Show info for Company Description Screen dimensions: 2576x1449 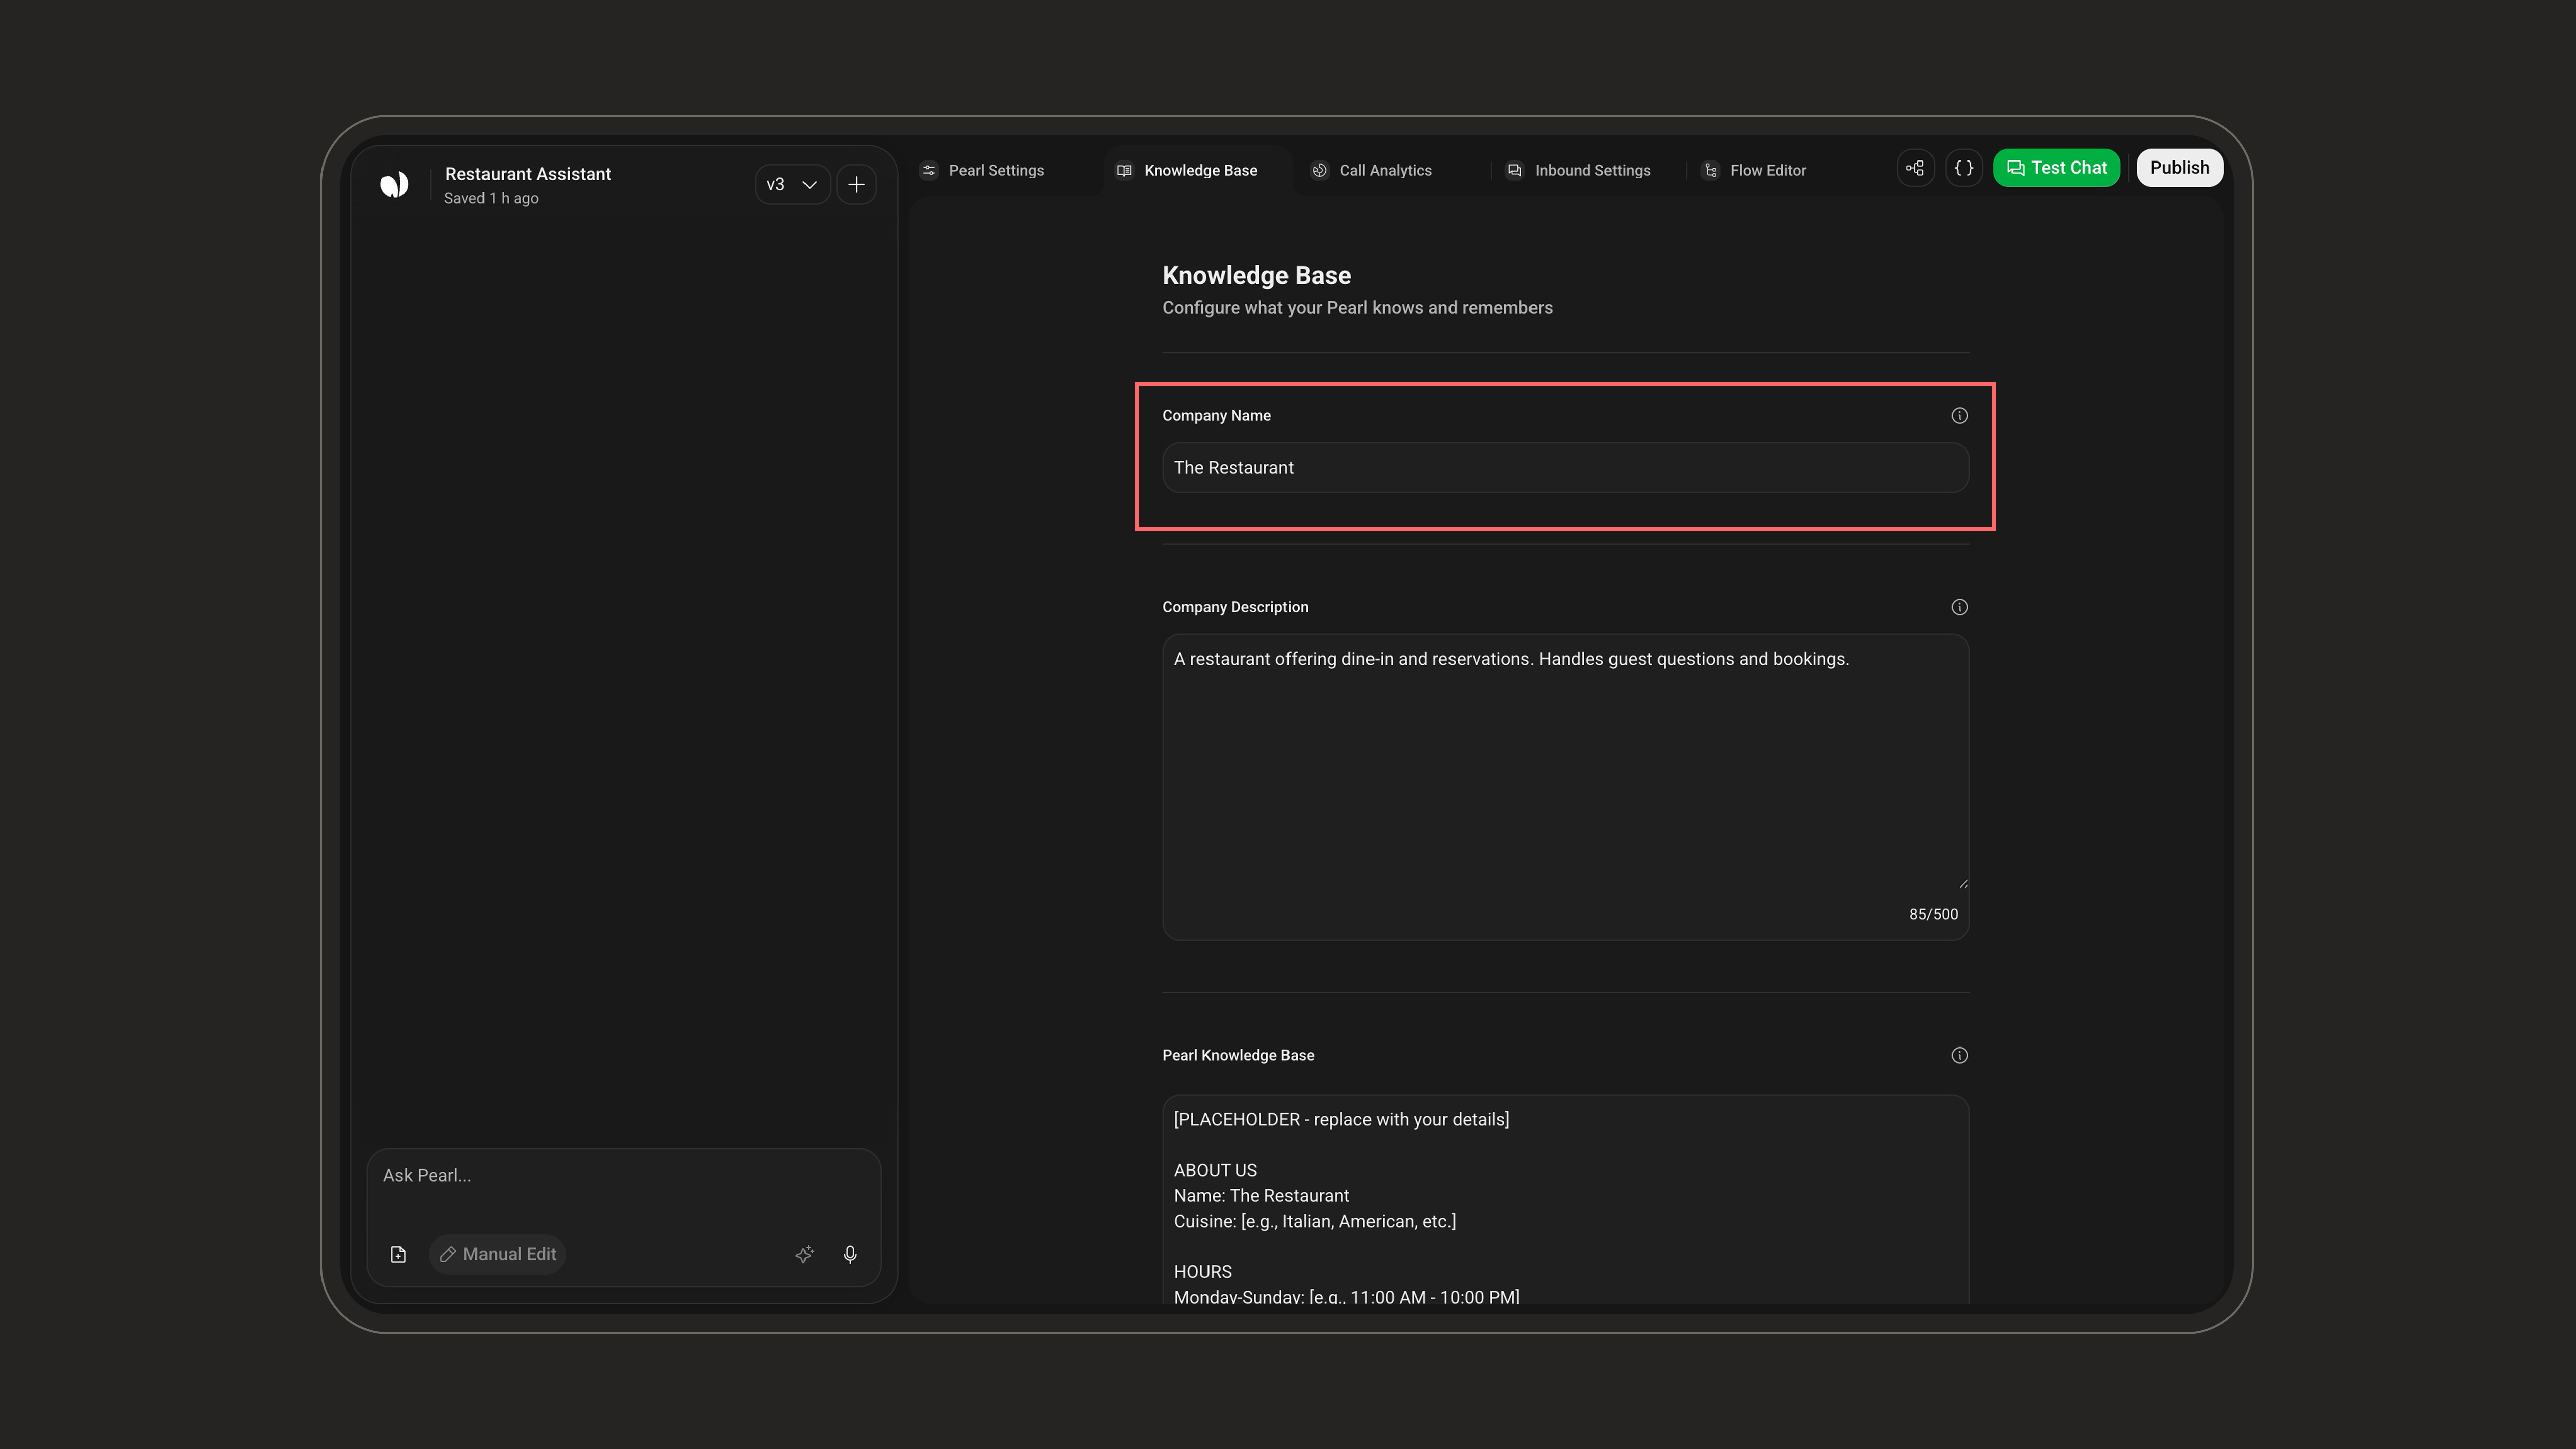tap(1959, 607)
